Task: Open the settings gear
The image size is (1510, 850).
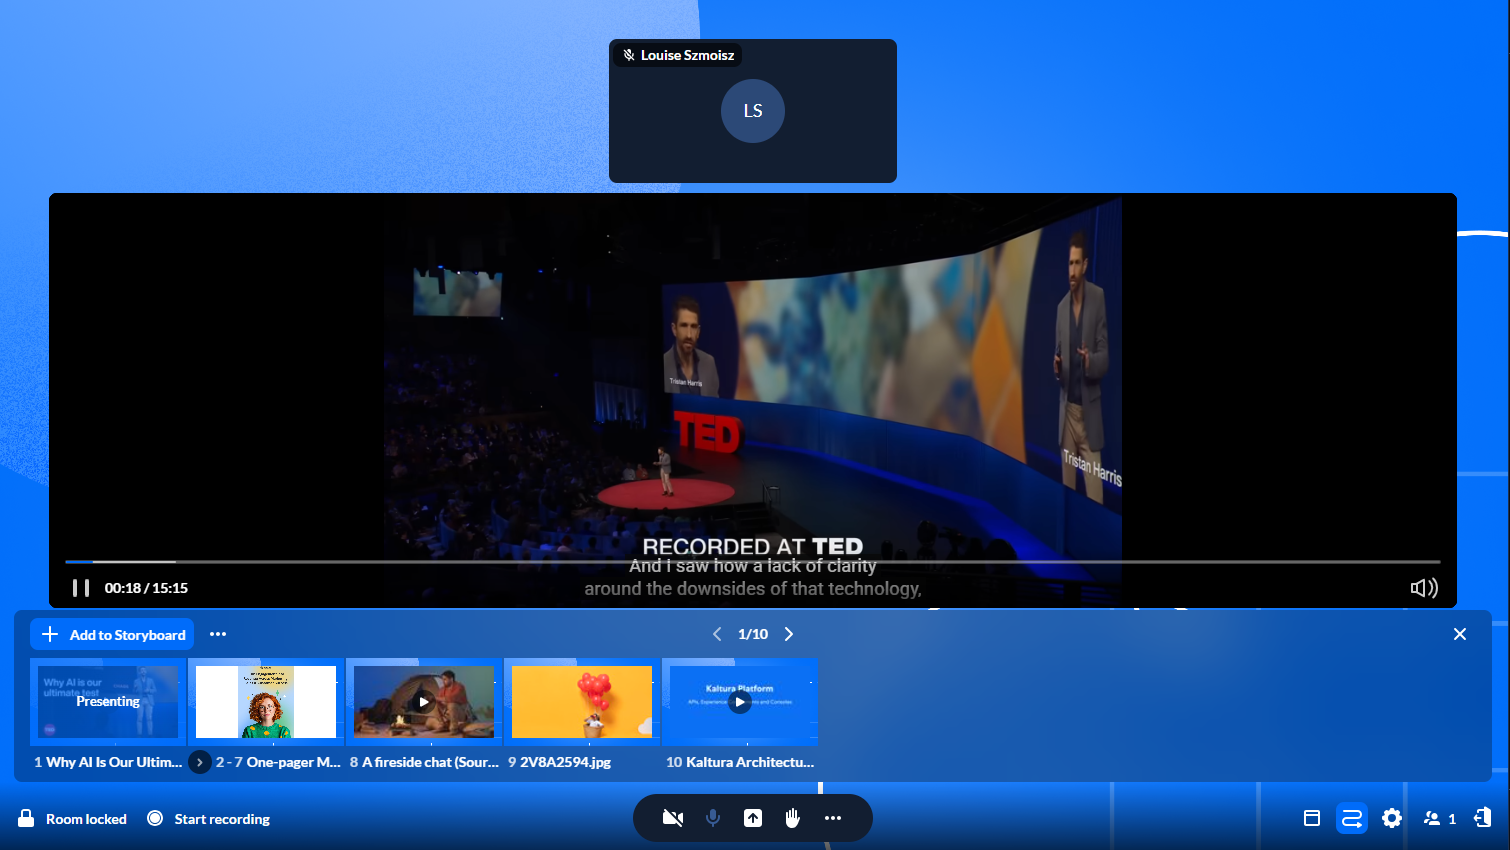Action: tap(1392, 818)
